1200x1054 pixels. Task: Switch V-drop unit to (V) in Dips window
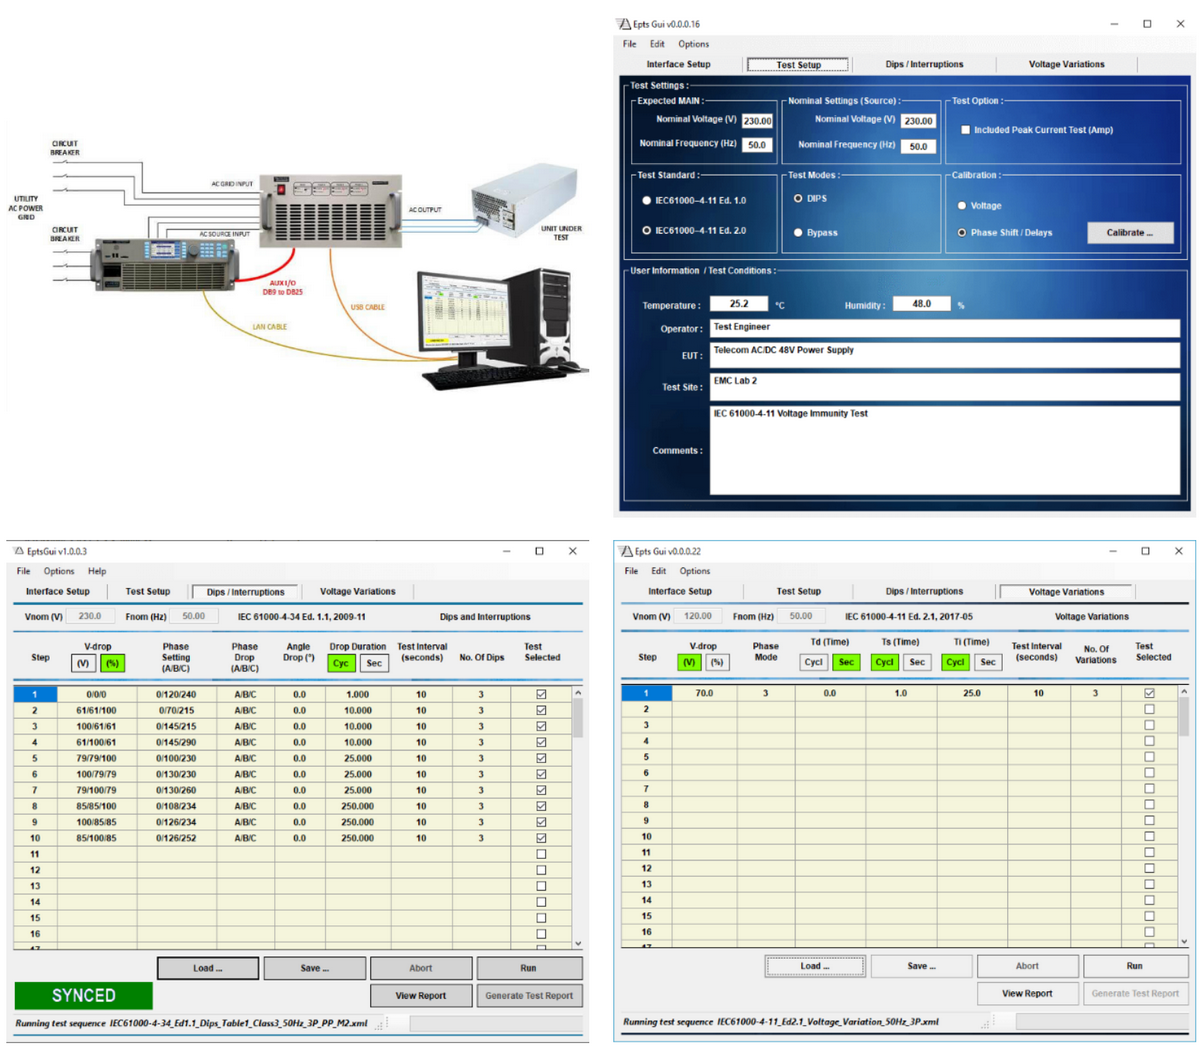pos(83,663)
